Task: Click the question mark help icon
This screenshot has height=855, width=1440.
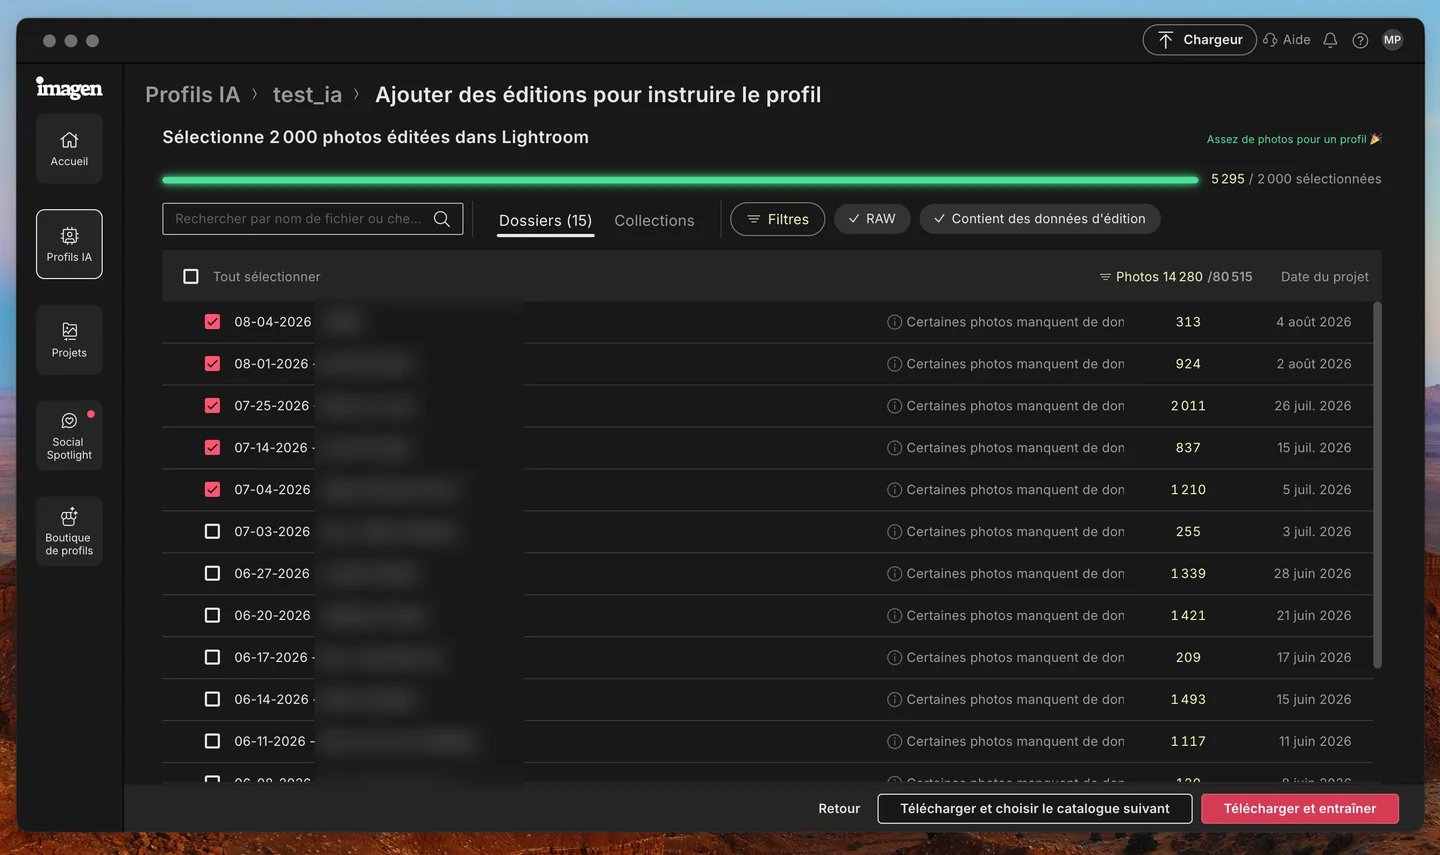Action: pyautogui.click(x=1360, y=40)
